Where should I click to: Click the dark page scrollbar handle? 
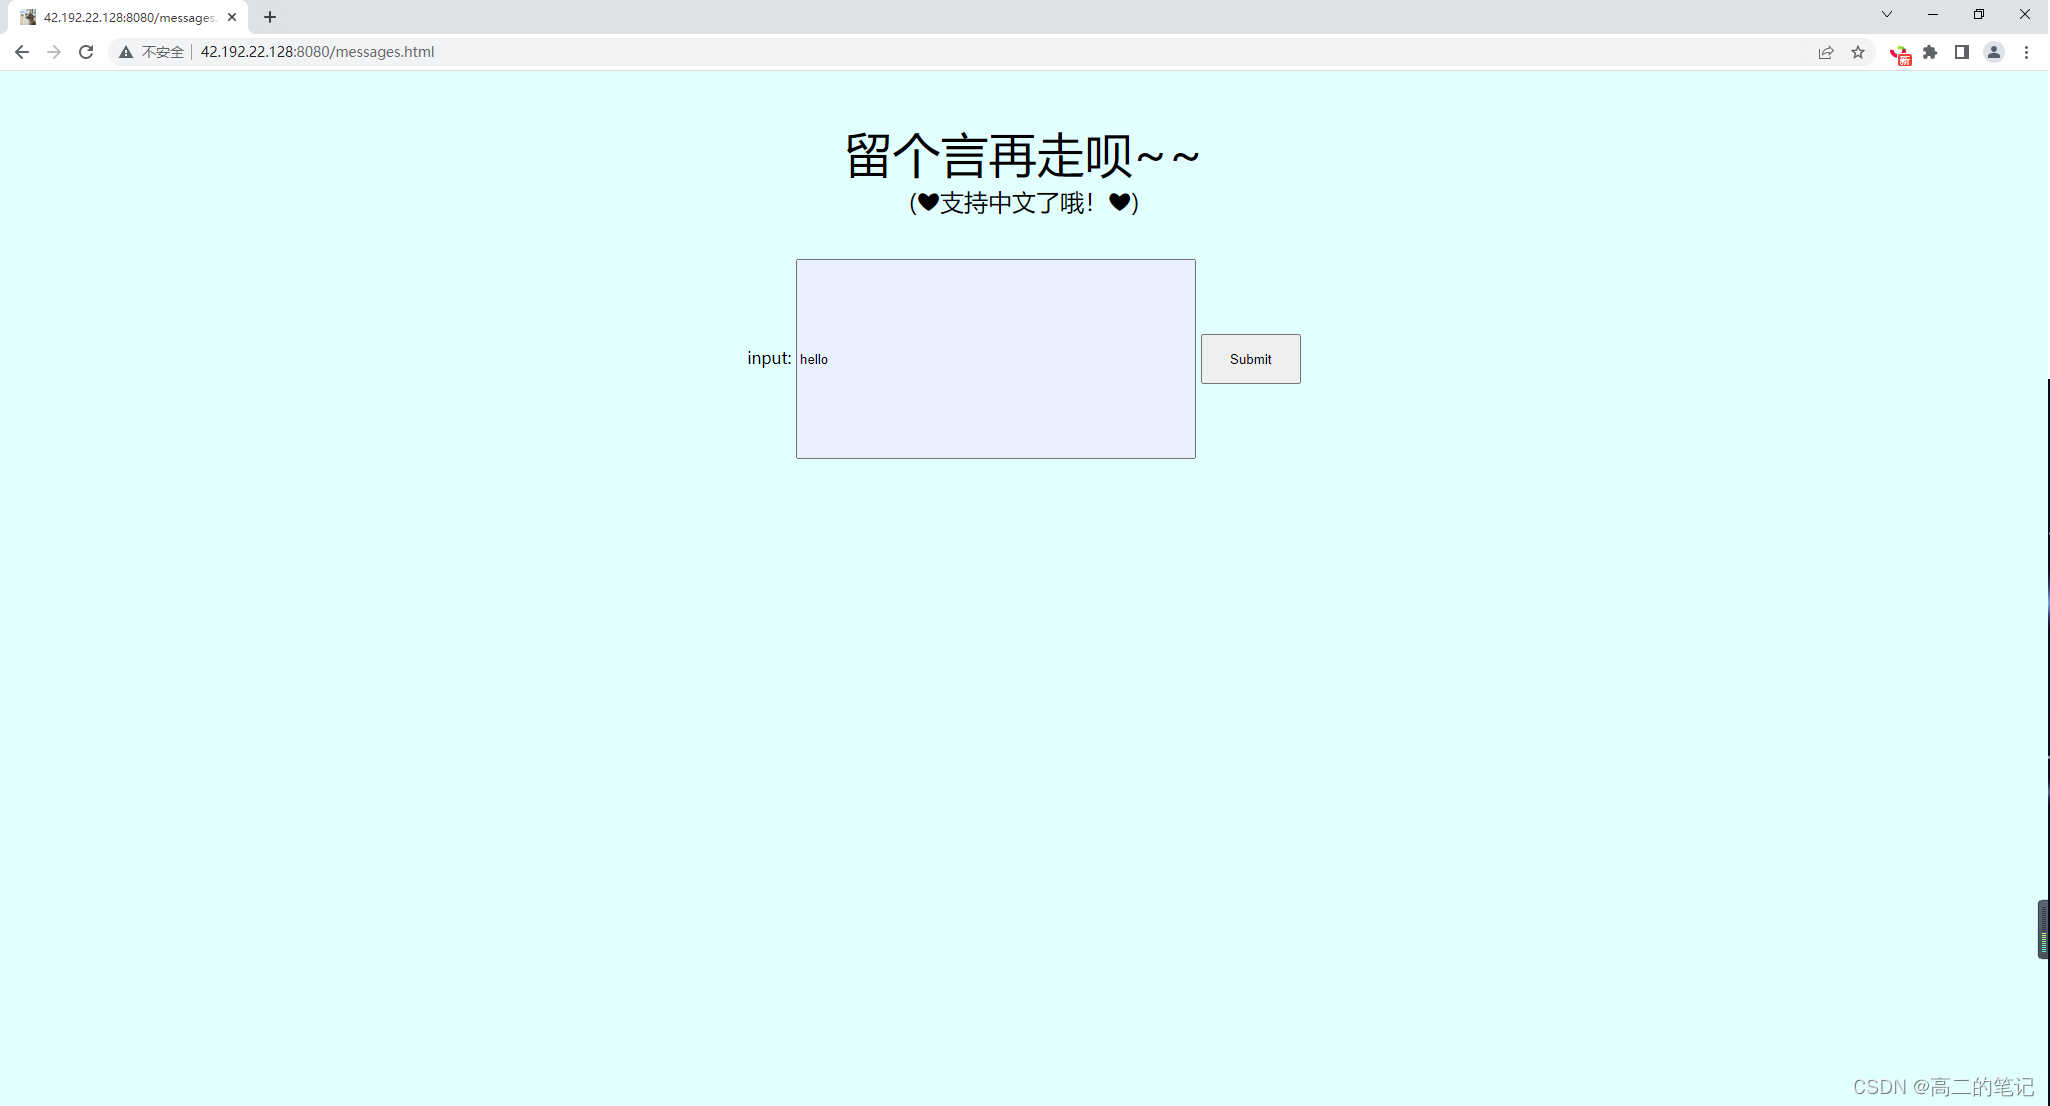[2043, 929]
